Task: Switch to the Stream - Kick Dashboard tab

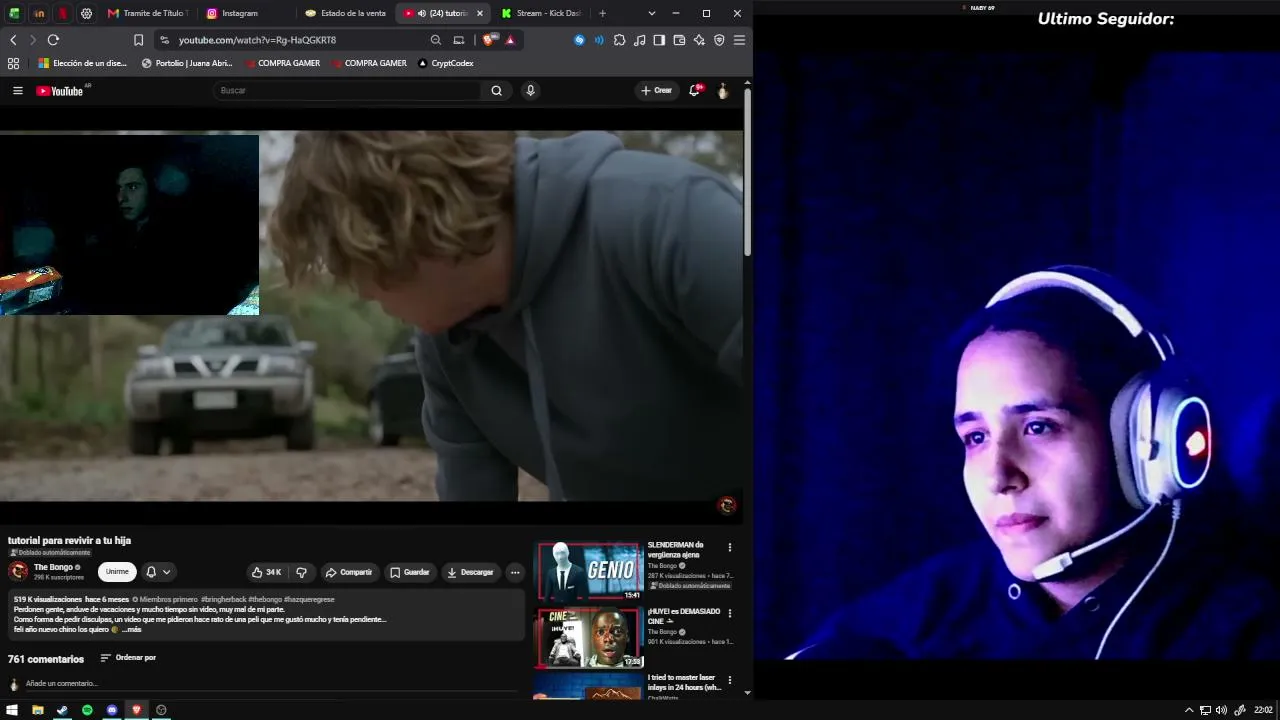Action: [540, 13]
